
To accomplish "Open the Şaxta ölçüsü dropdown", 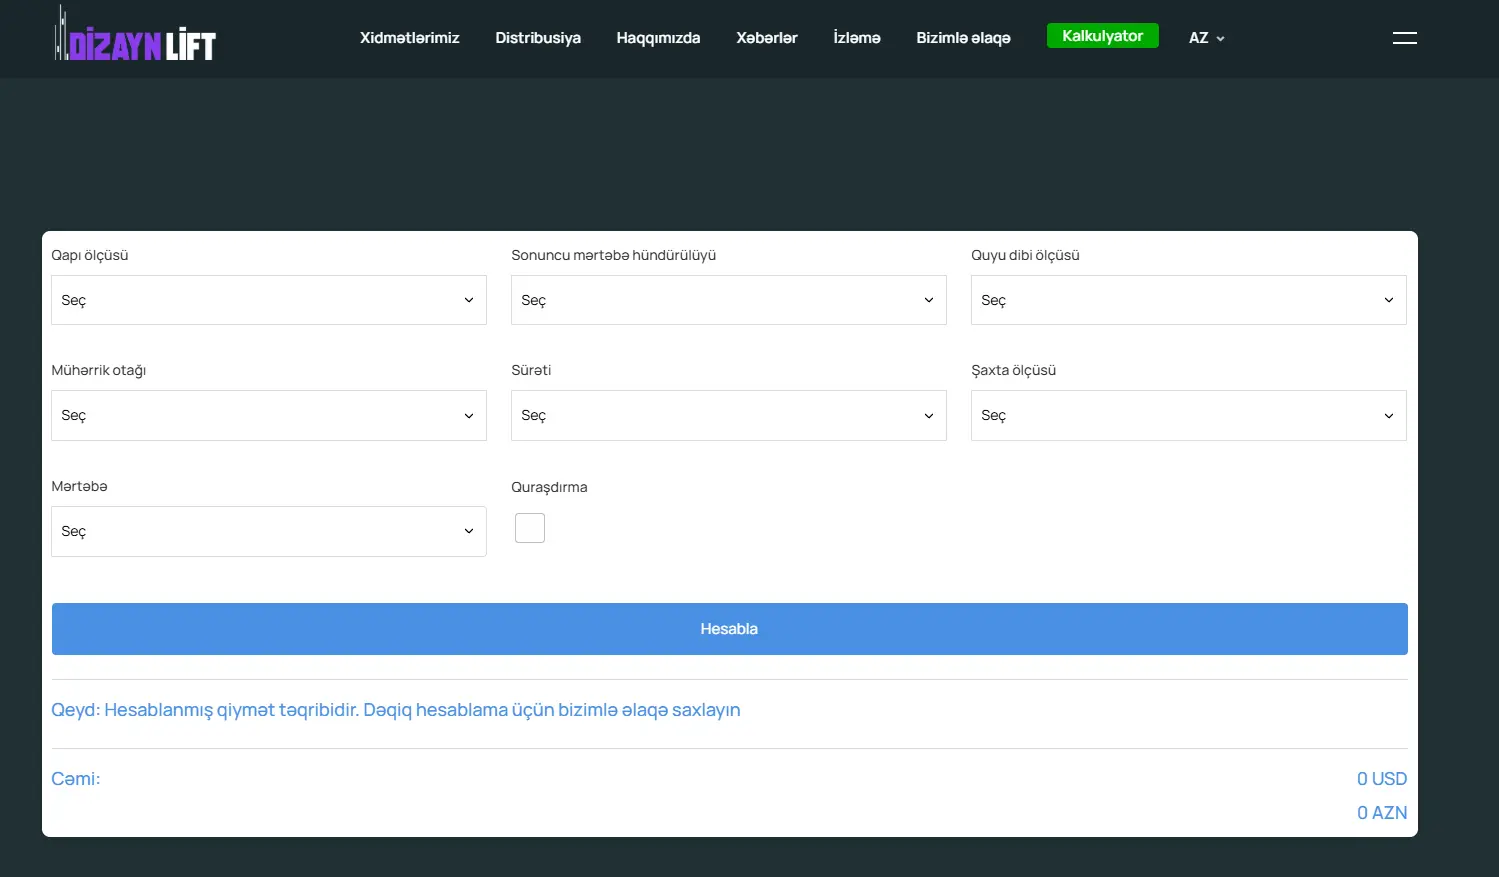I will tap(1188, 415).
